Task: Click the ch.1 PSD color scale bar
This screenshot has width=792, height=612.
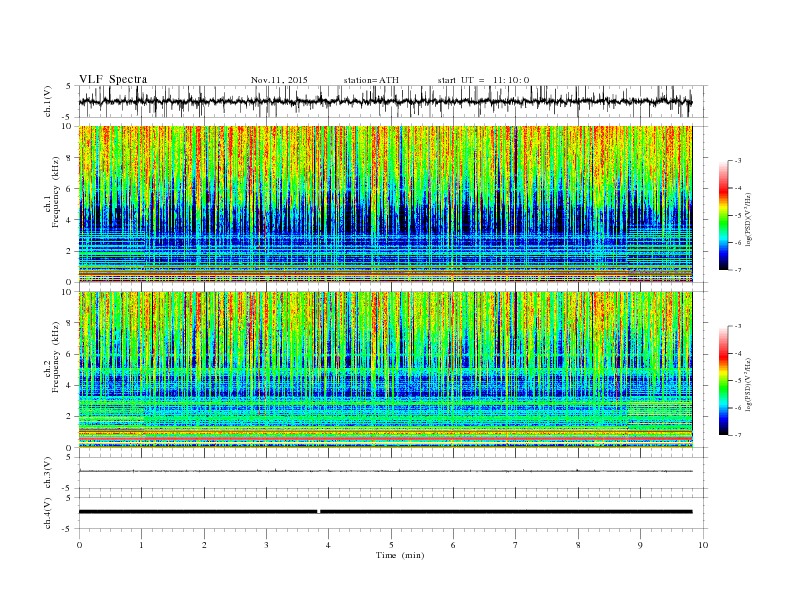Action: click(x=723, y=215)
